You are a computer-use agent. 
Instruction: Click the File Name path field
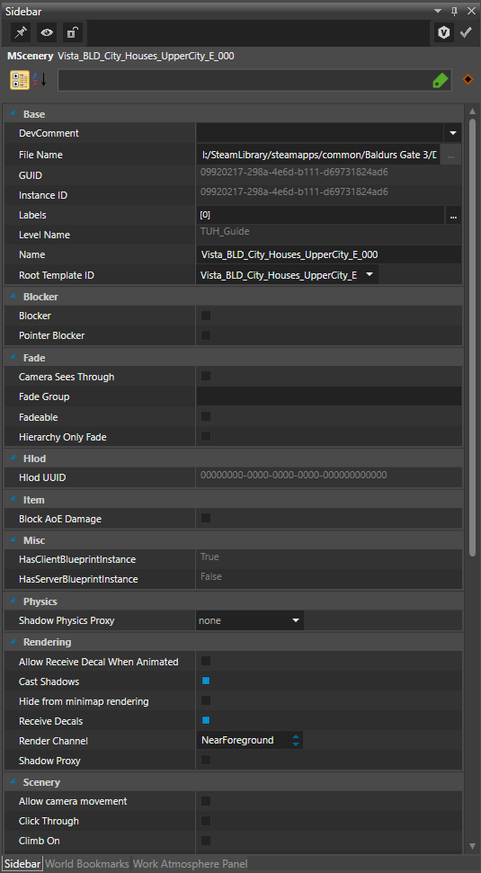click(x=318, y=155)
